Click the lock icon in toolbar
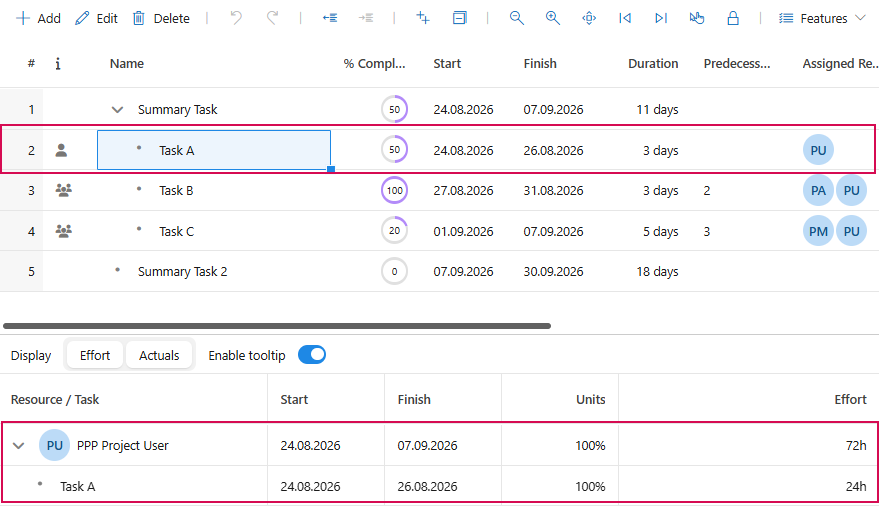 [733, 19]
